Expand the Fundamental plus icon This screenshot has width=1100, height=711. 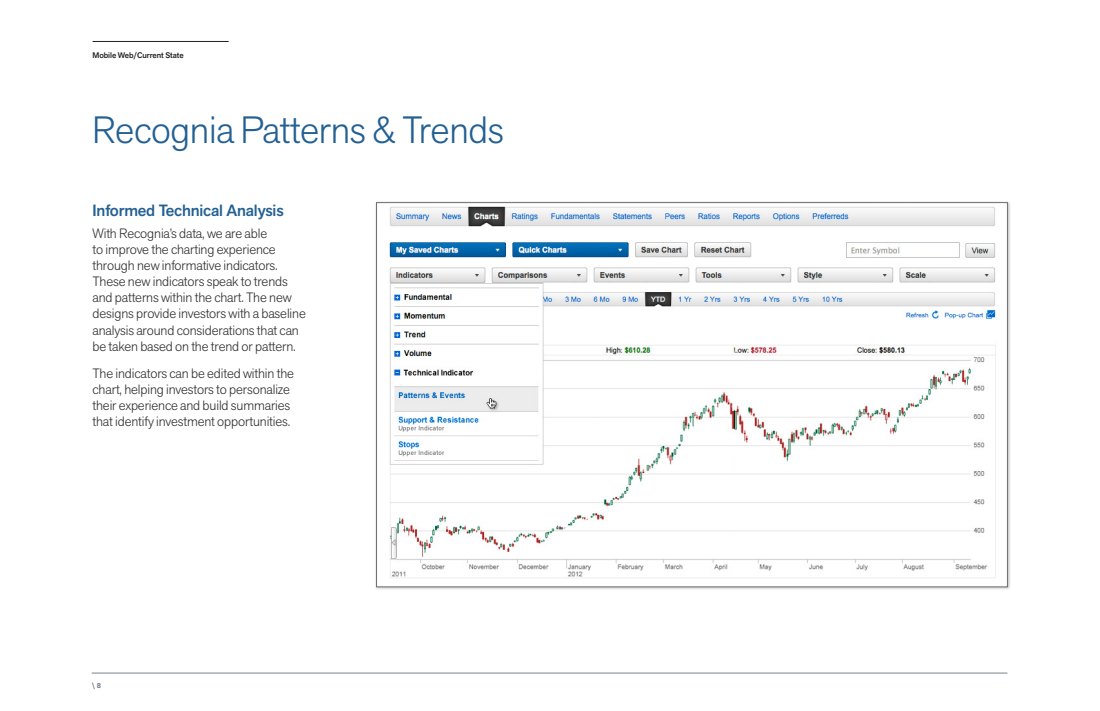point(397,298)
